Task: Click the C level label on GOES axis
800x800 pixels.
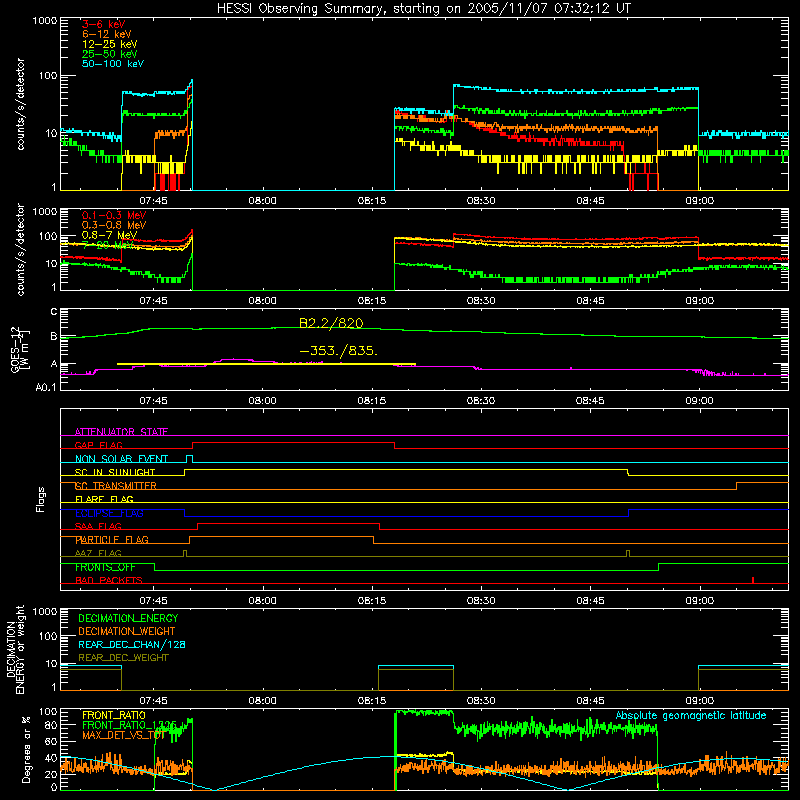Action: [x=54, y=312]
